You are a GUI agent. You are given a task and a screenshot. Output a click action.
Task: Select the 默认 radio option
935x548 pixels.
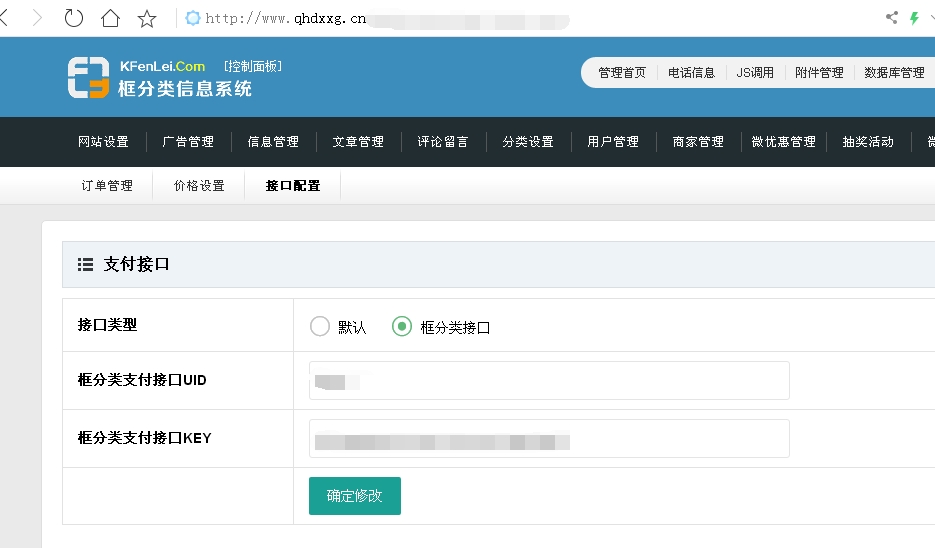320,326
